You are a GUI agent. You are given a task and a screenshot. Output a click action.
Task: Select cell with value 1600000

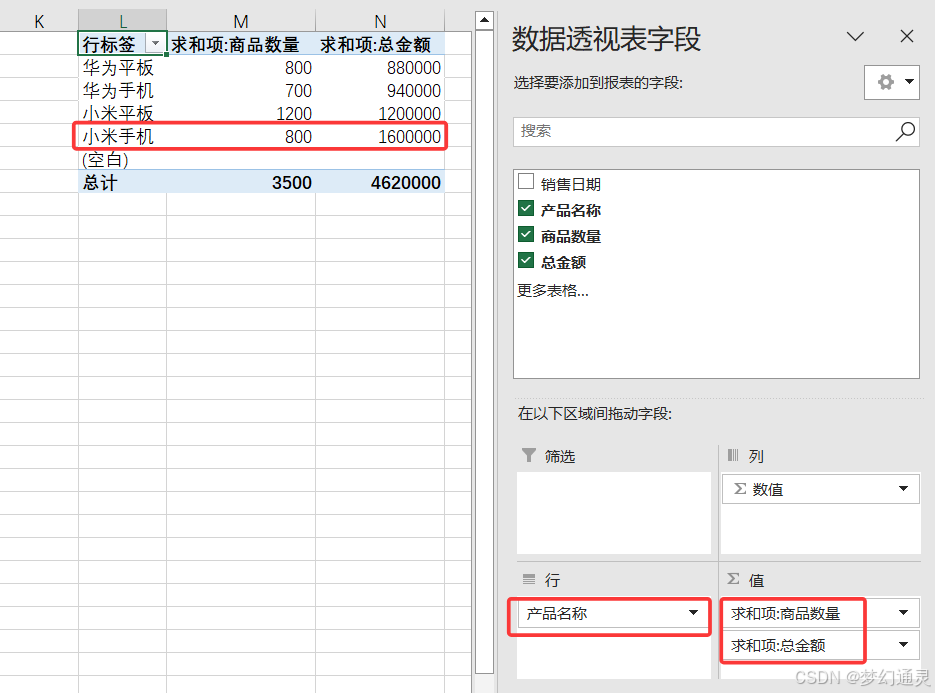click(380, 137)
